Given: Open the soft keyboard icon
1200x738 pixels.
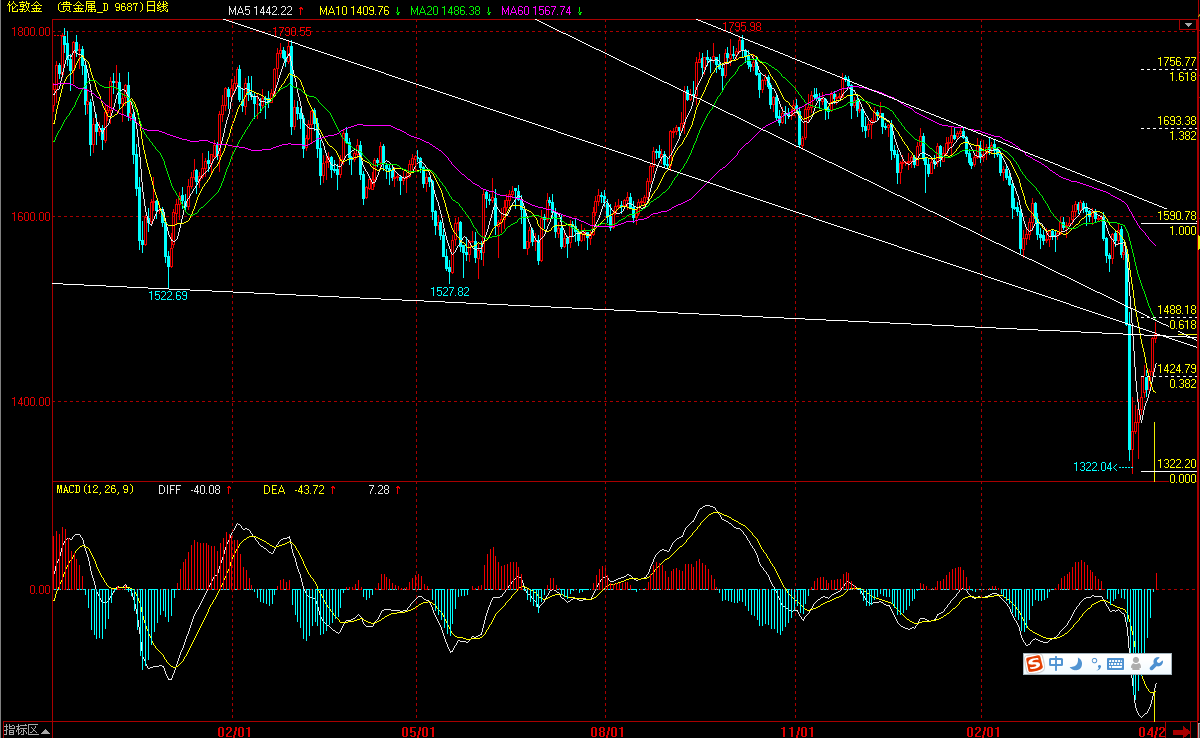Looking at the screenshot, I should (1116, 664).
